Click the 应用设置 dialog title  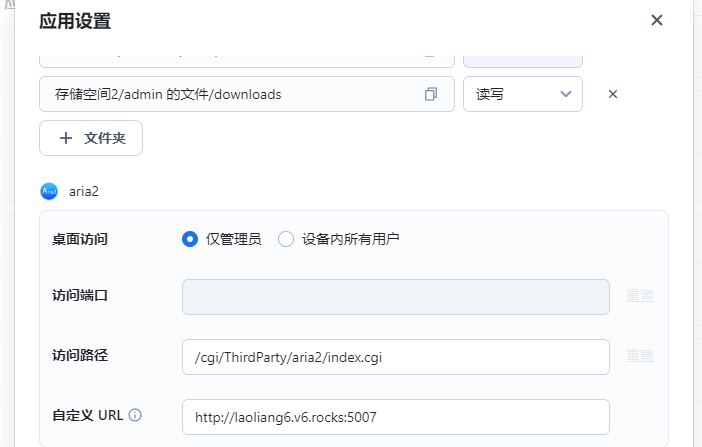[75, 21]
